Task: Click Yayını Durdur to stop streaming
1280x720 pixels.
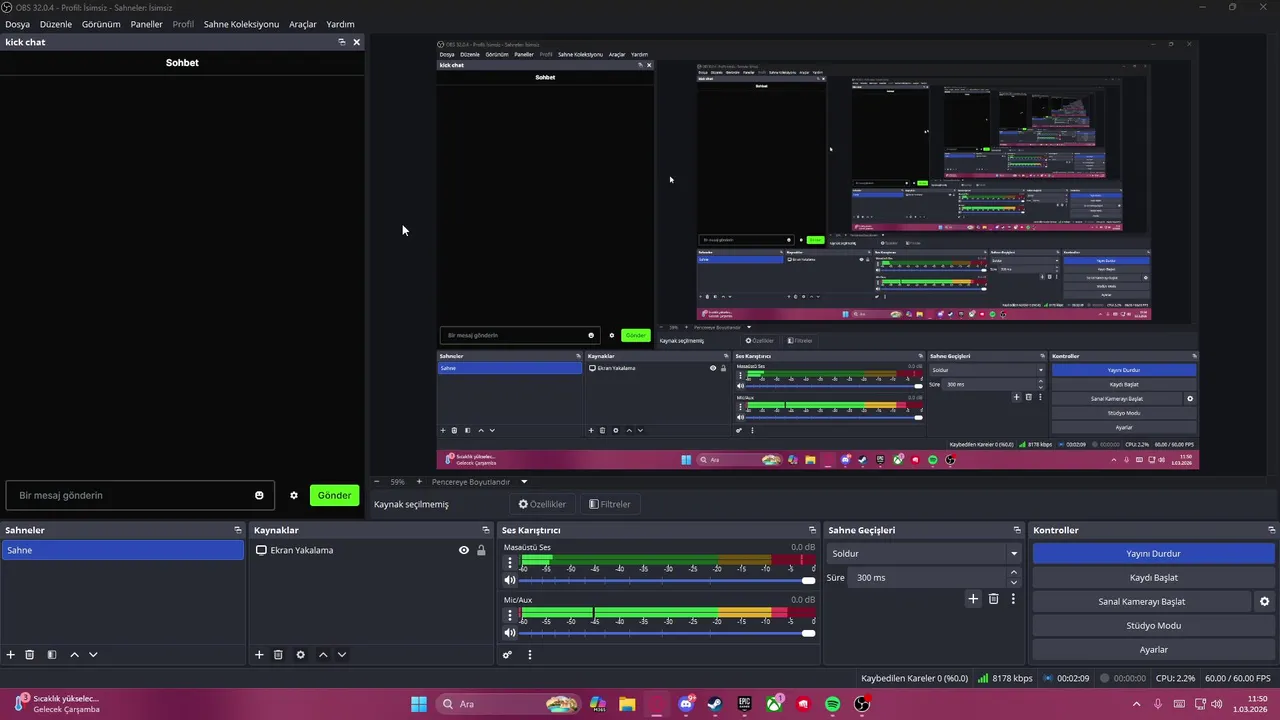Action: tap(1153, 553)
